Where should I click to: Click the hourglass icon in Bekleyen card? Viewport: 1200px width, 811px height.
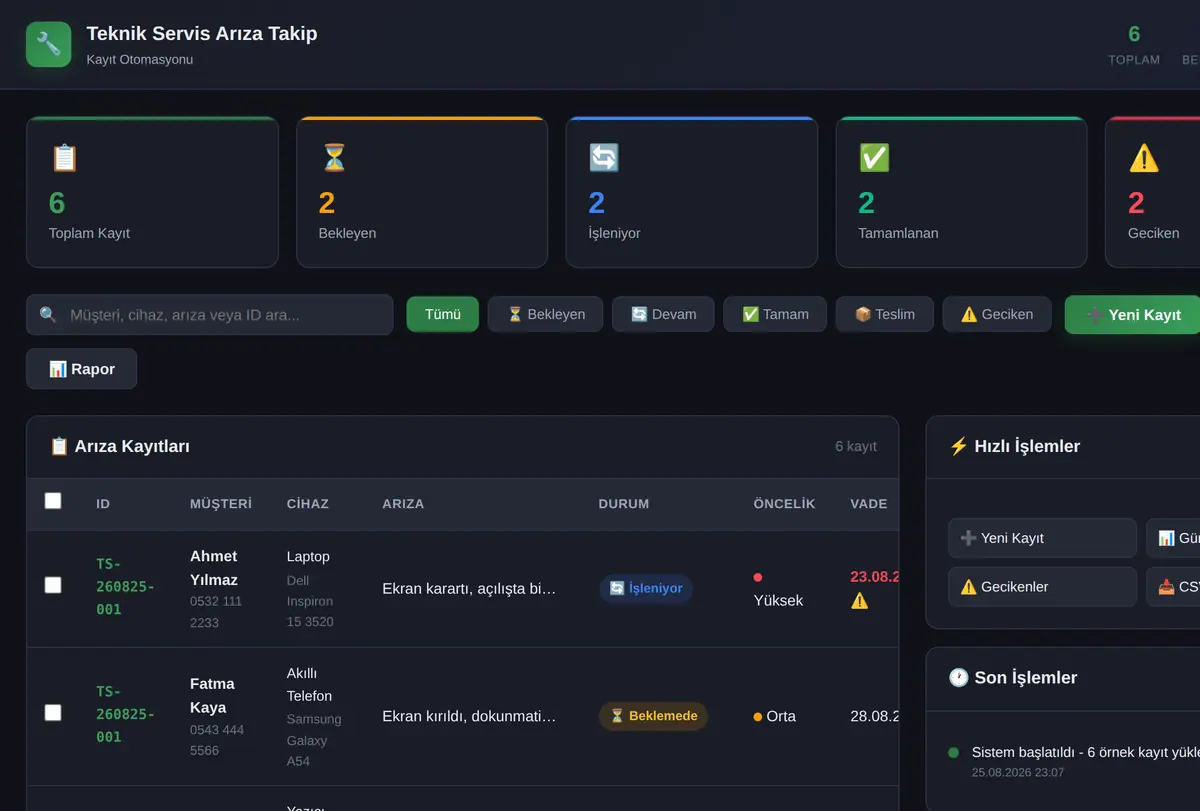click(x=334, y=158)
